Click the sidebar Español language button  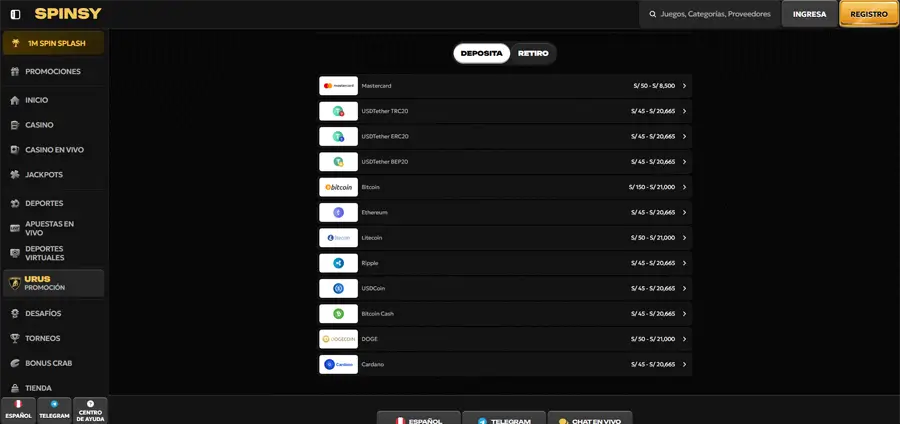[x=18, y=410]
